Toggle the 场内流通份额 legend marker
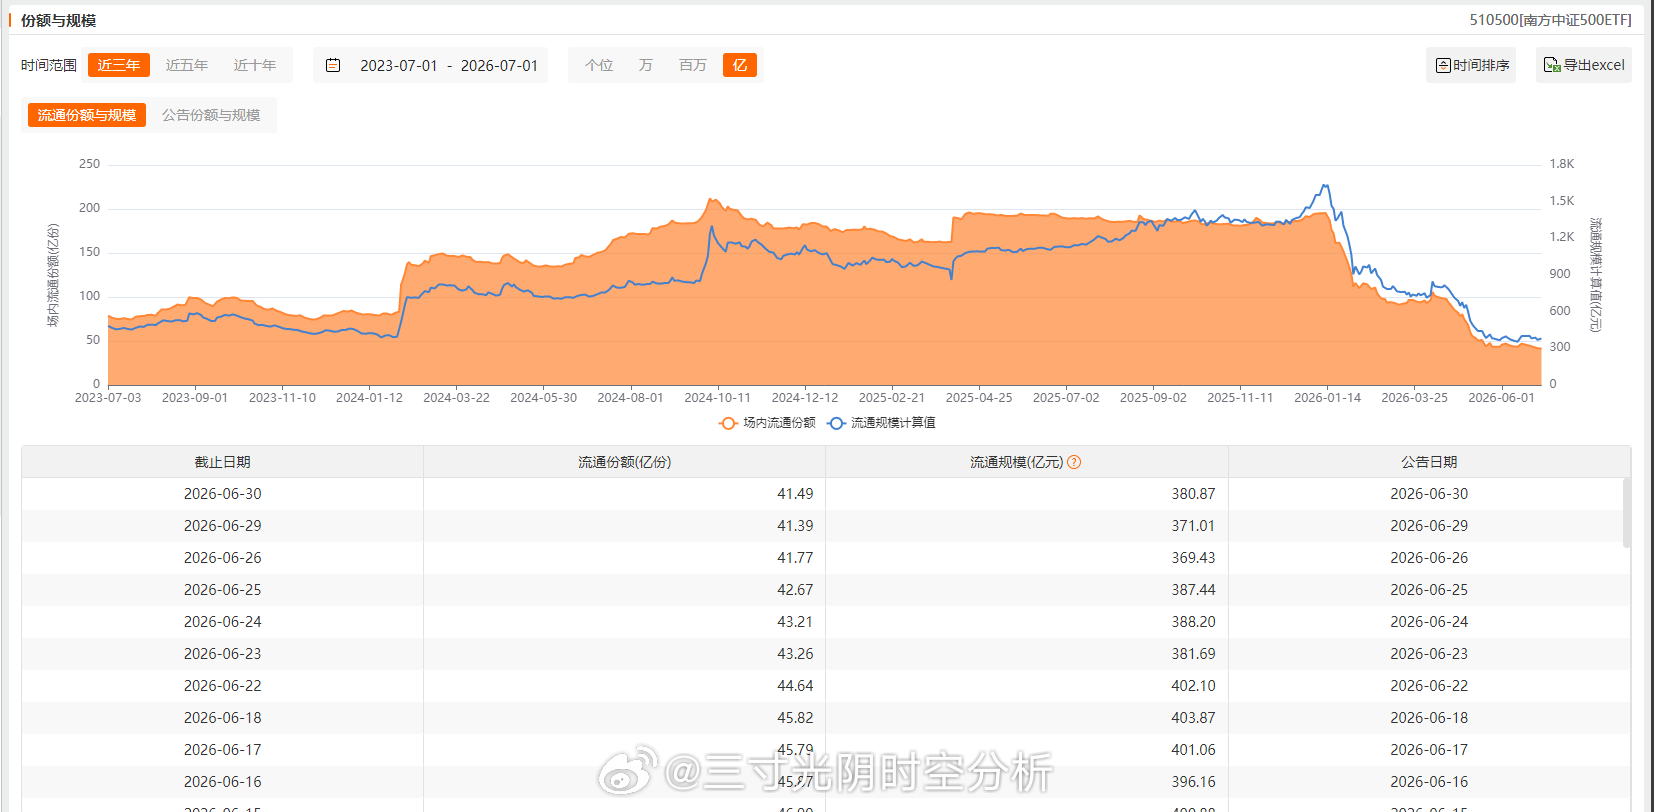 pyautogui.click(x=728, y=423)
